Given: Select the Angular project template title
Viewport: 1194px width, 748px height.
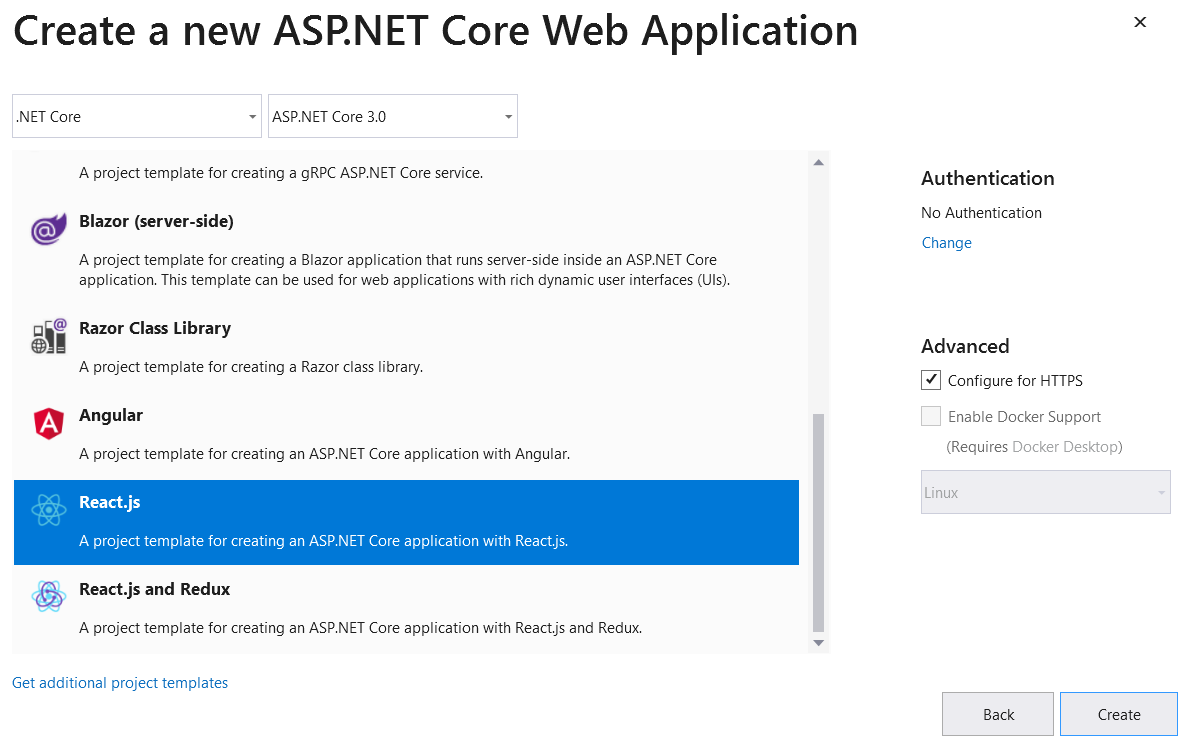Looking at the screenshot, I should 111,415.
